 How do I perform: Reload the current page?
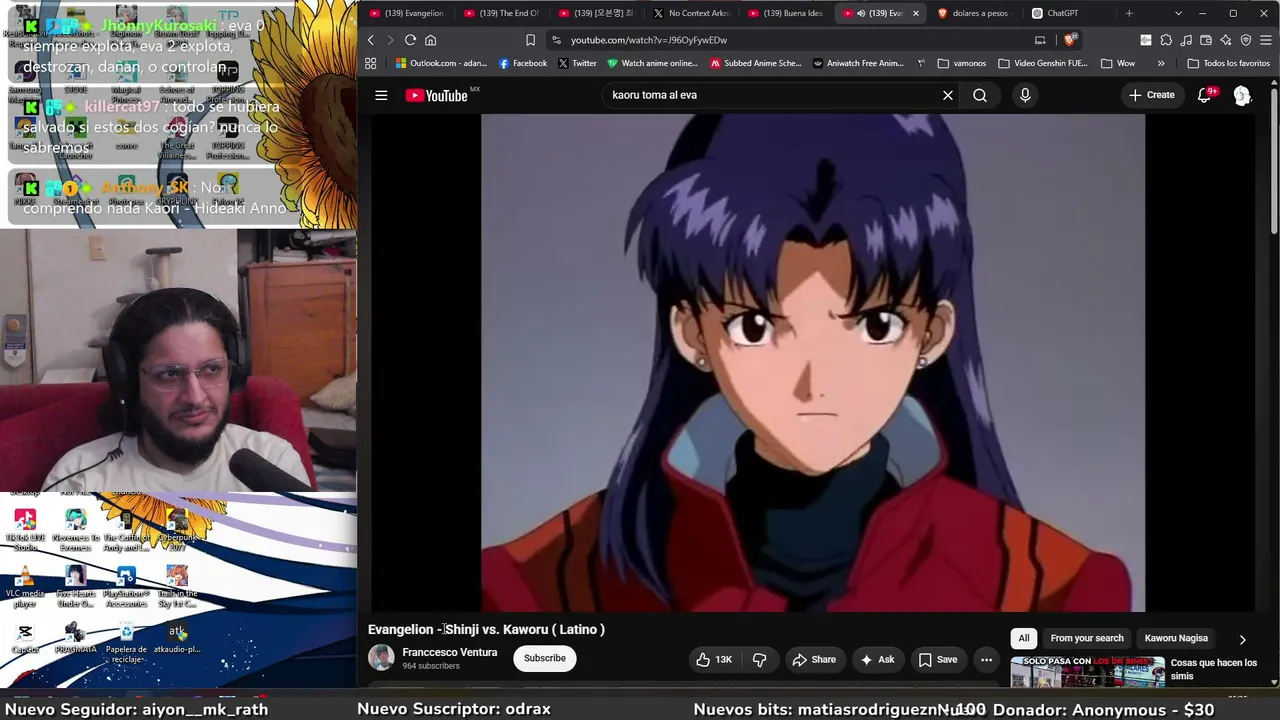[410, 40]
